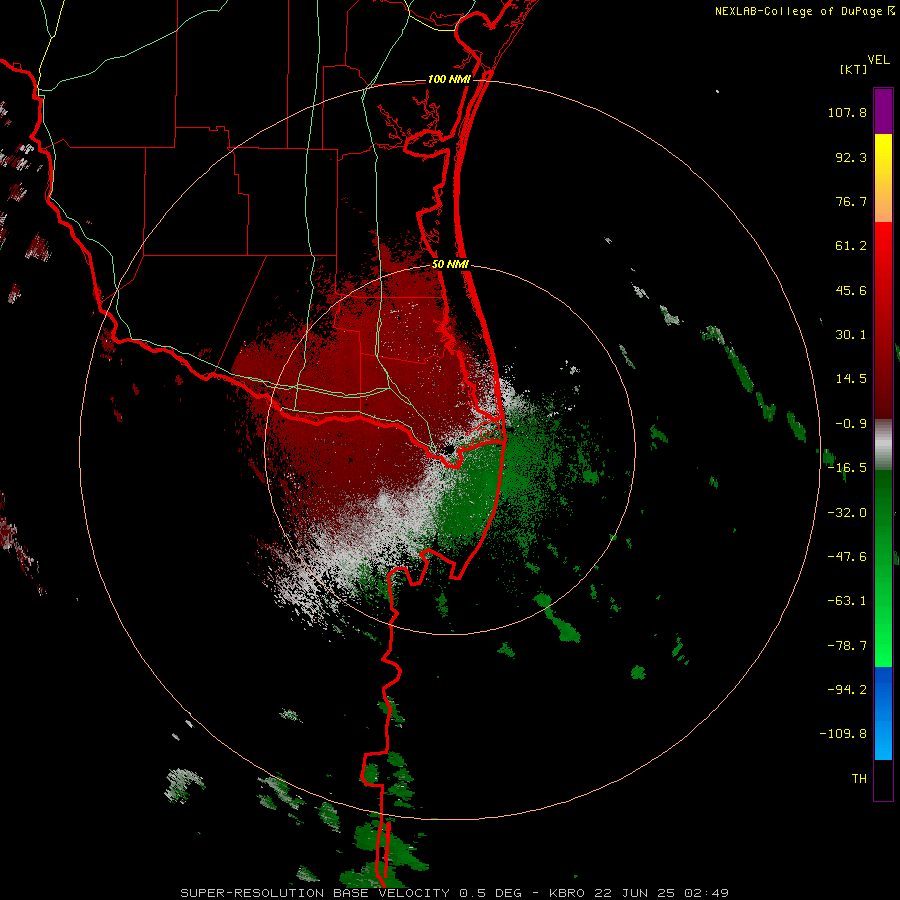
Task: Select the -32.0 velocity scale value
Action: tap(847, 513)
